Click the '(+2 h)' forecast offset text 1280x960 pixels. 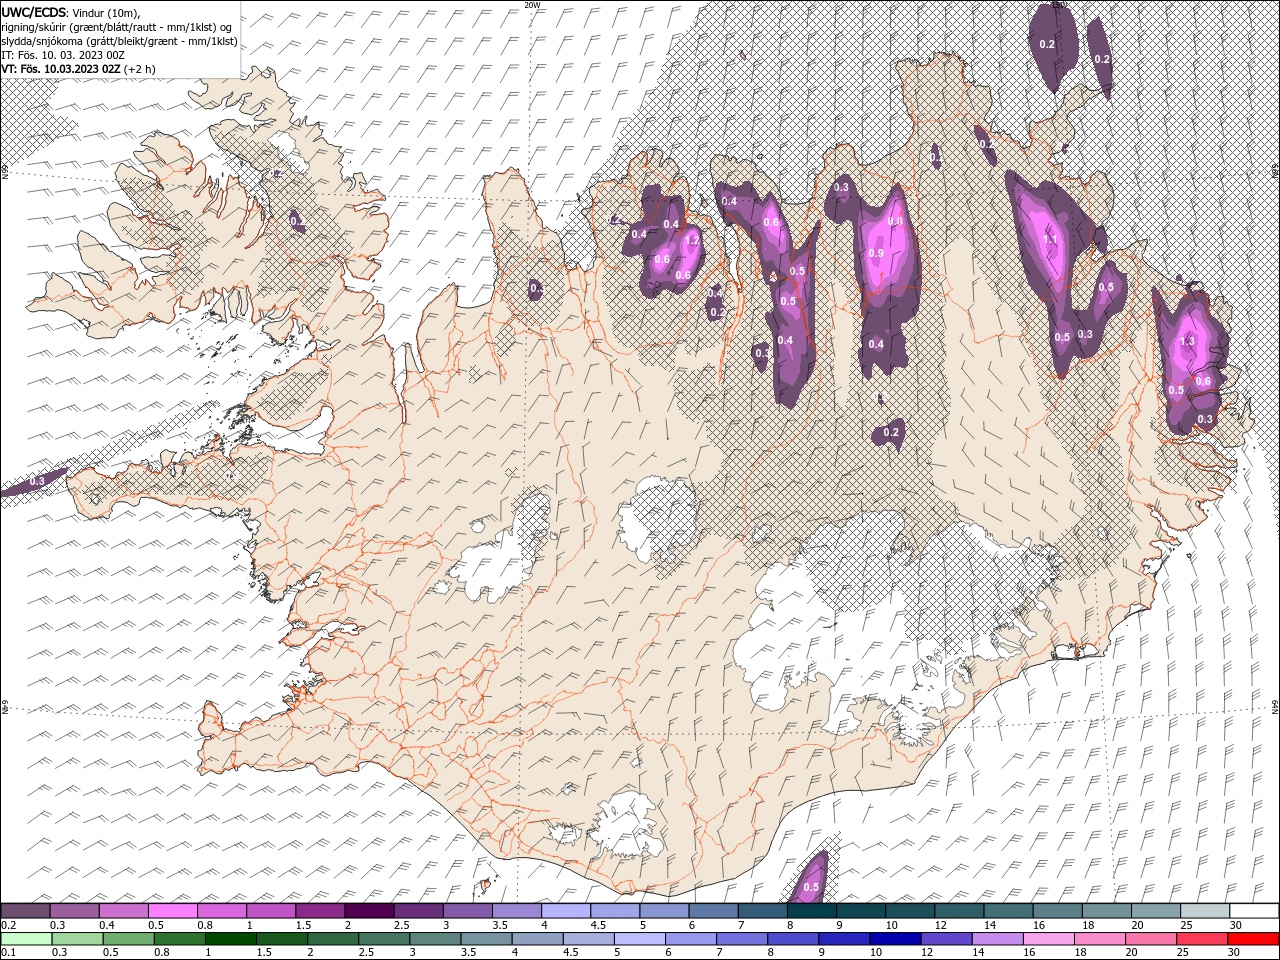tap(140, 68)
